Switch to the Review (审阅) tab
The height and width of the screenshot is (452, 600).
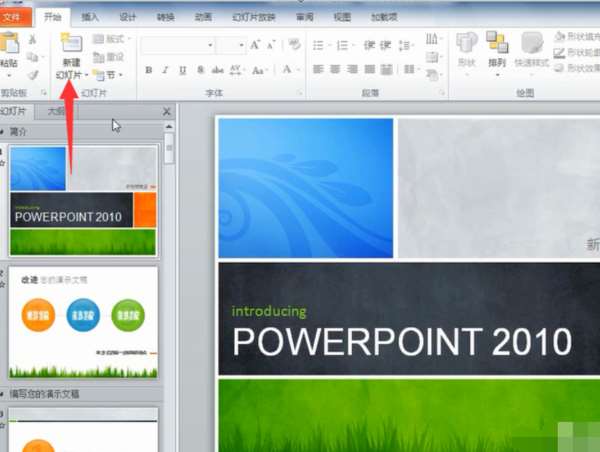305,17
